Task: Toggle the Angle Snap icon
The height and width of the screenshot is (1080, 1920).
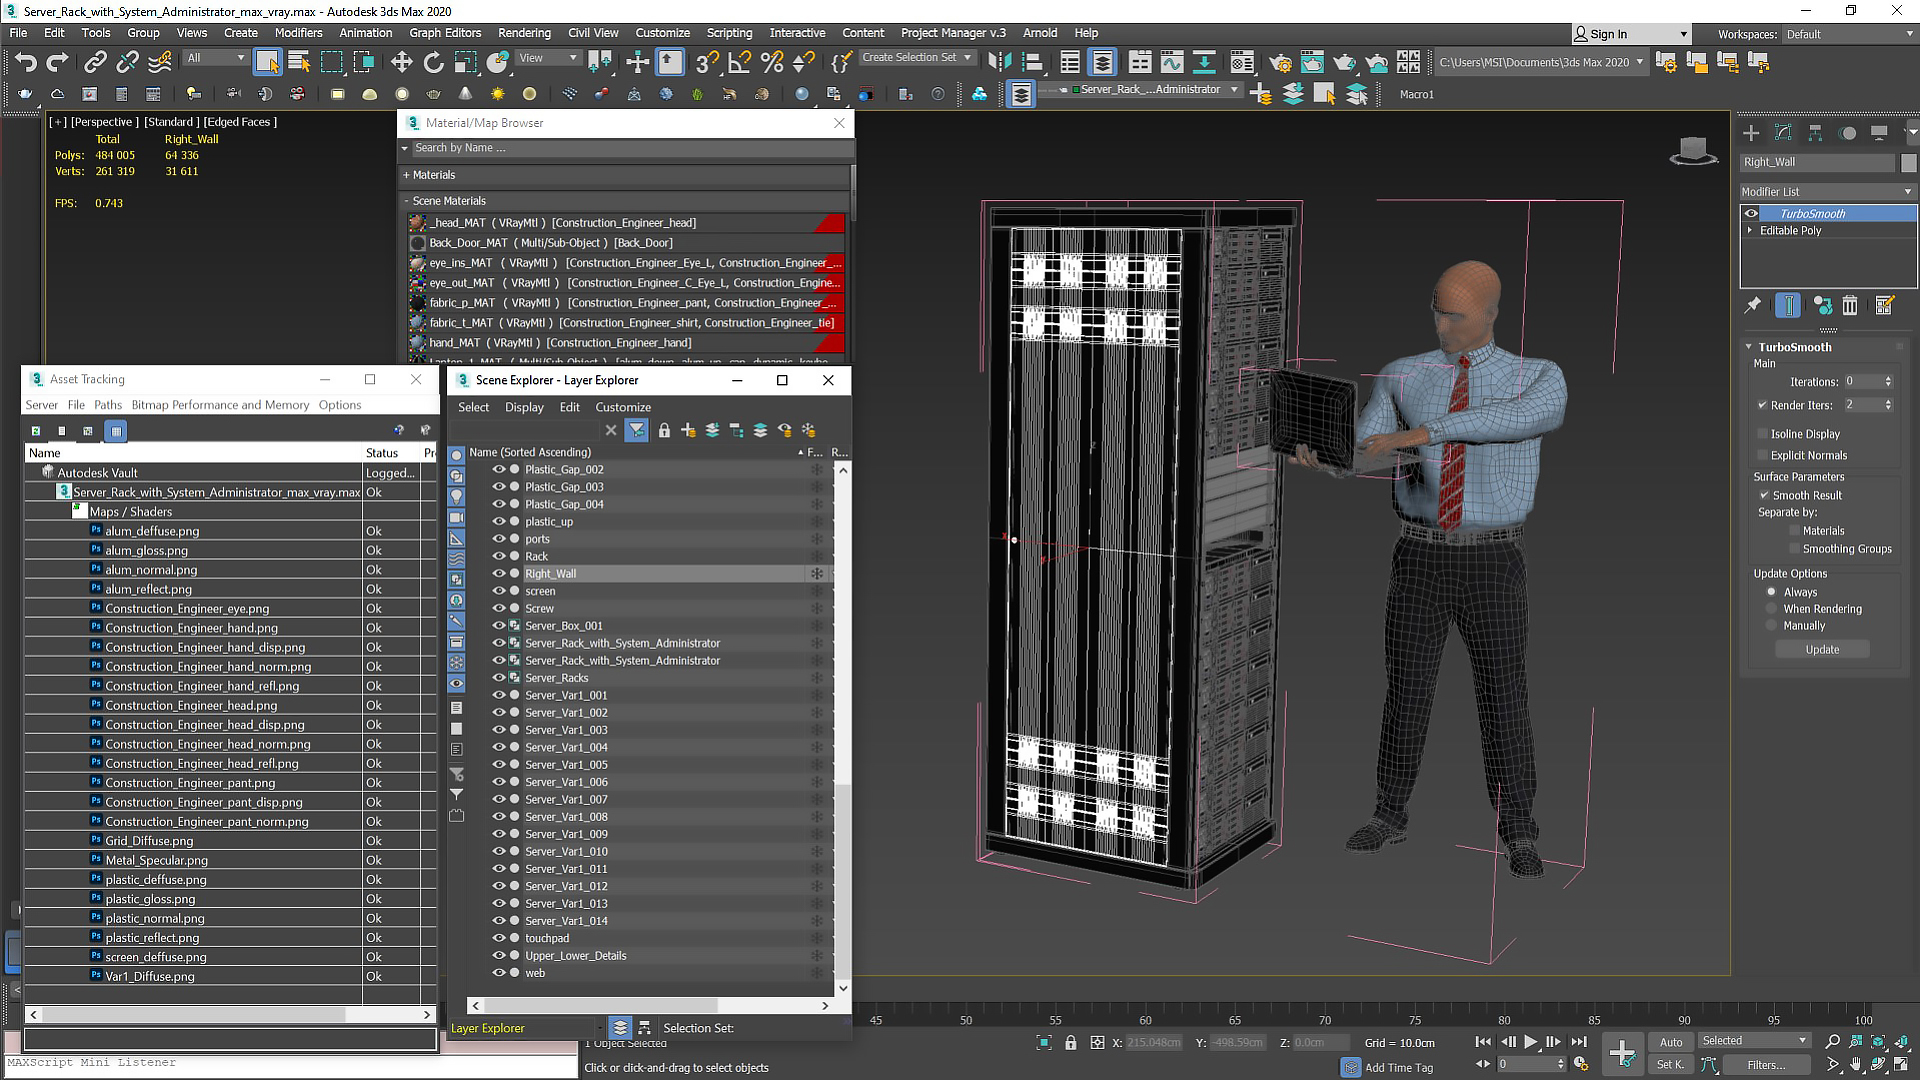Action: [739, 62]
